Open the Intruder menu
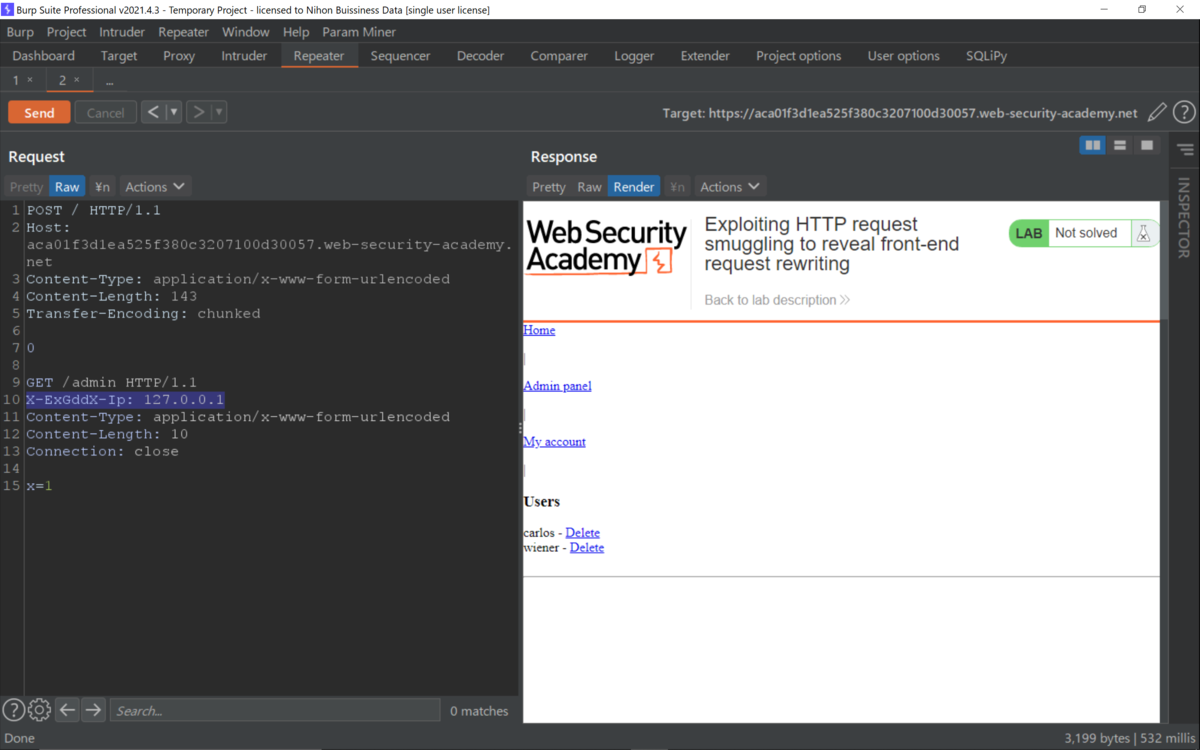The width and height of the screenshot is (1200, 750). tap(122, 32)
